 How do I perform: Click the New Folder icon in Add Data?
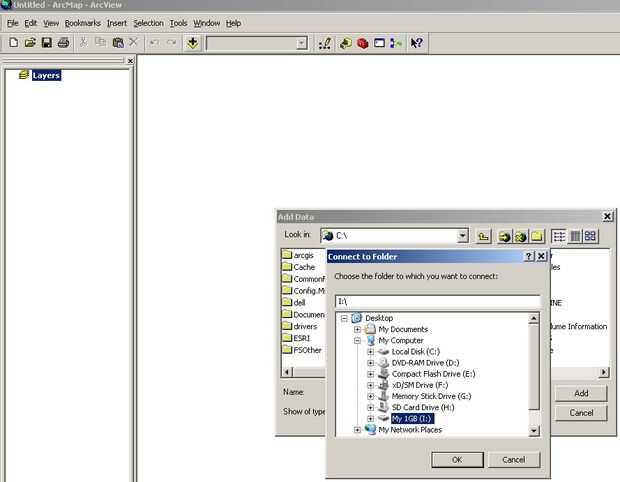(537, 236)
